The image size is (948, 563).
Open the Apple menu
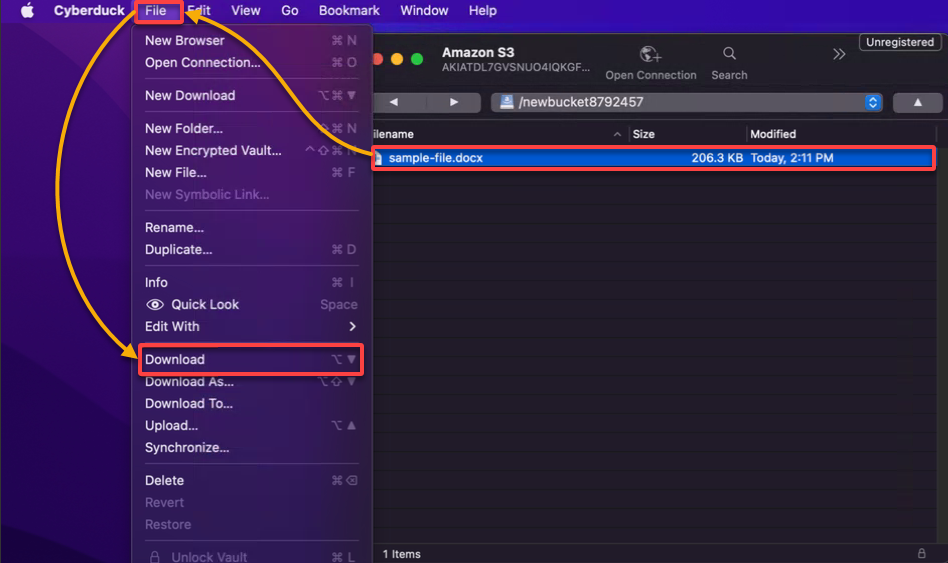[x=27, y=10]
